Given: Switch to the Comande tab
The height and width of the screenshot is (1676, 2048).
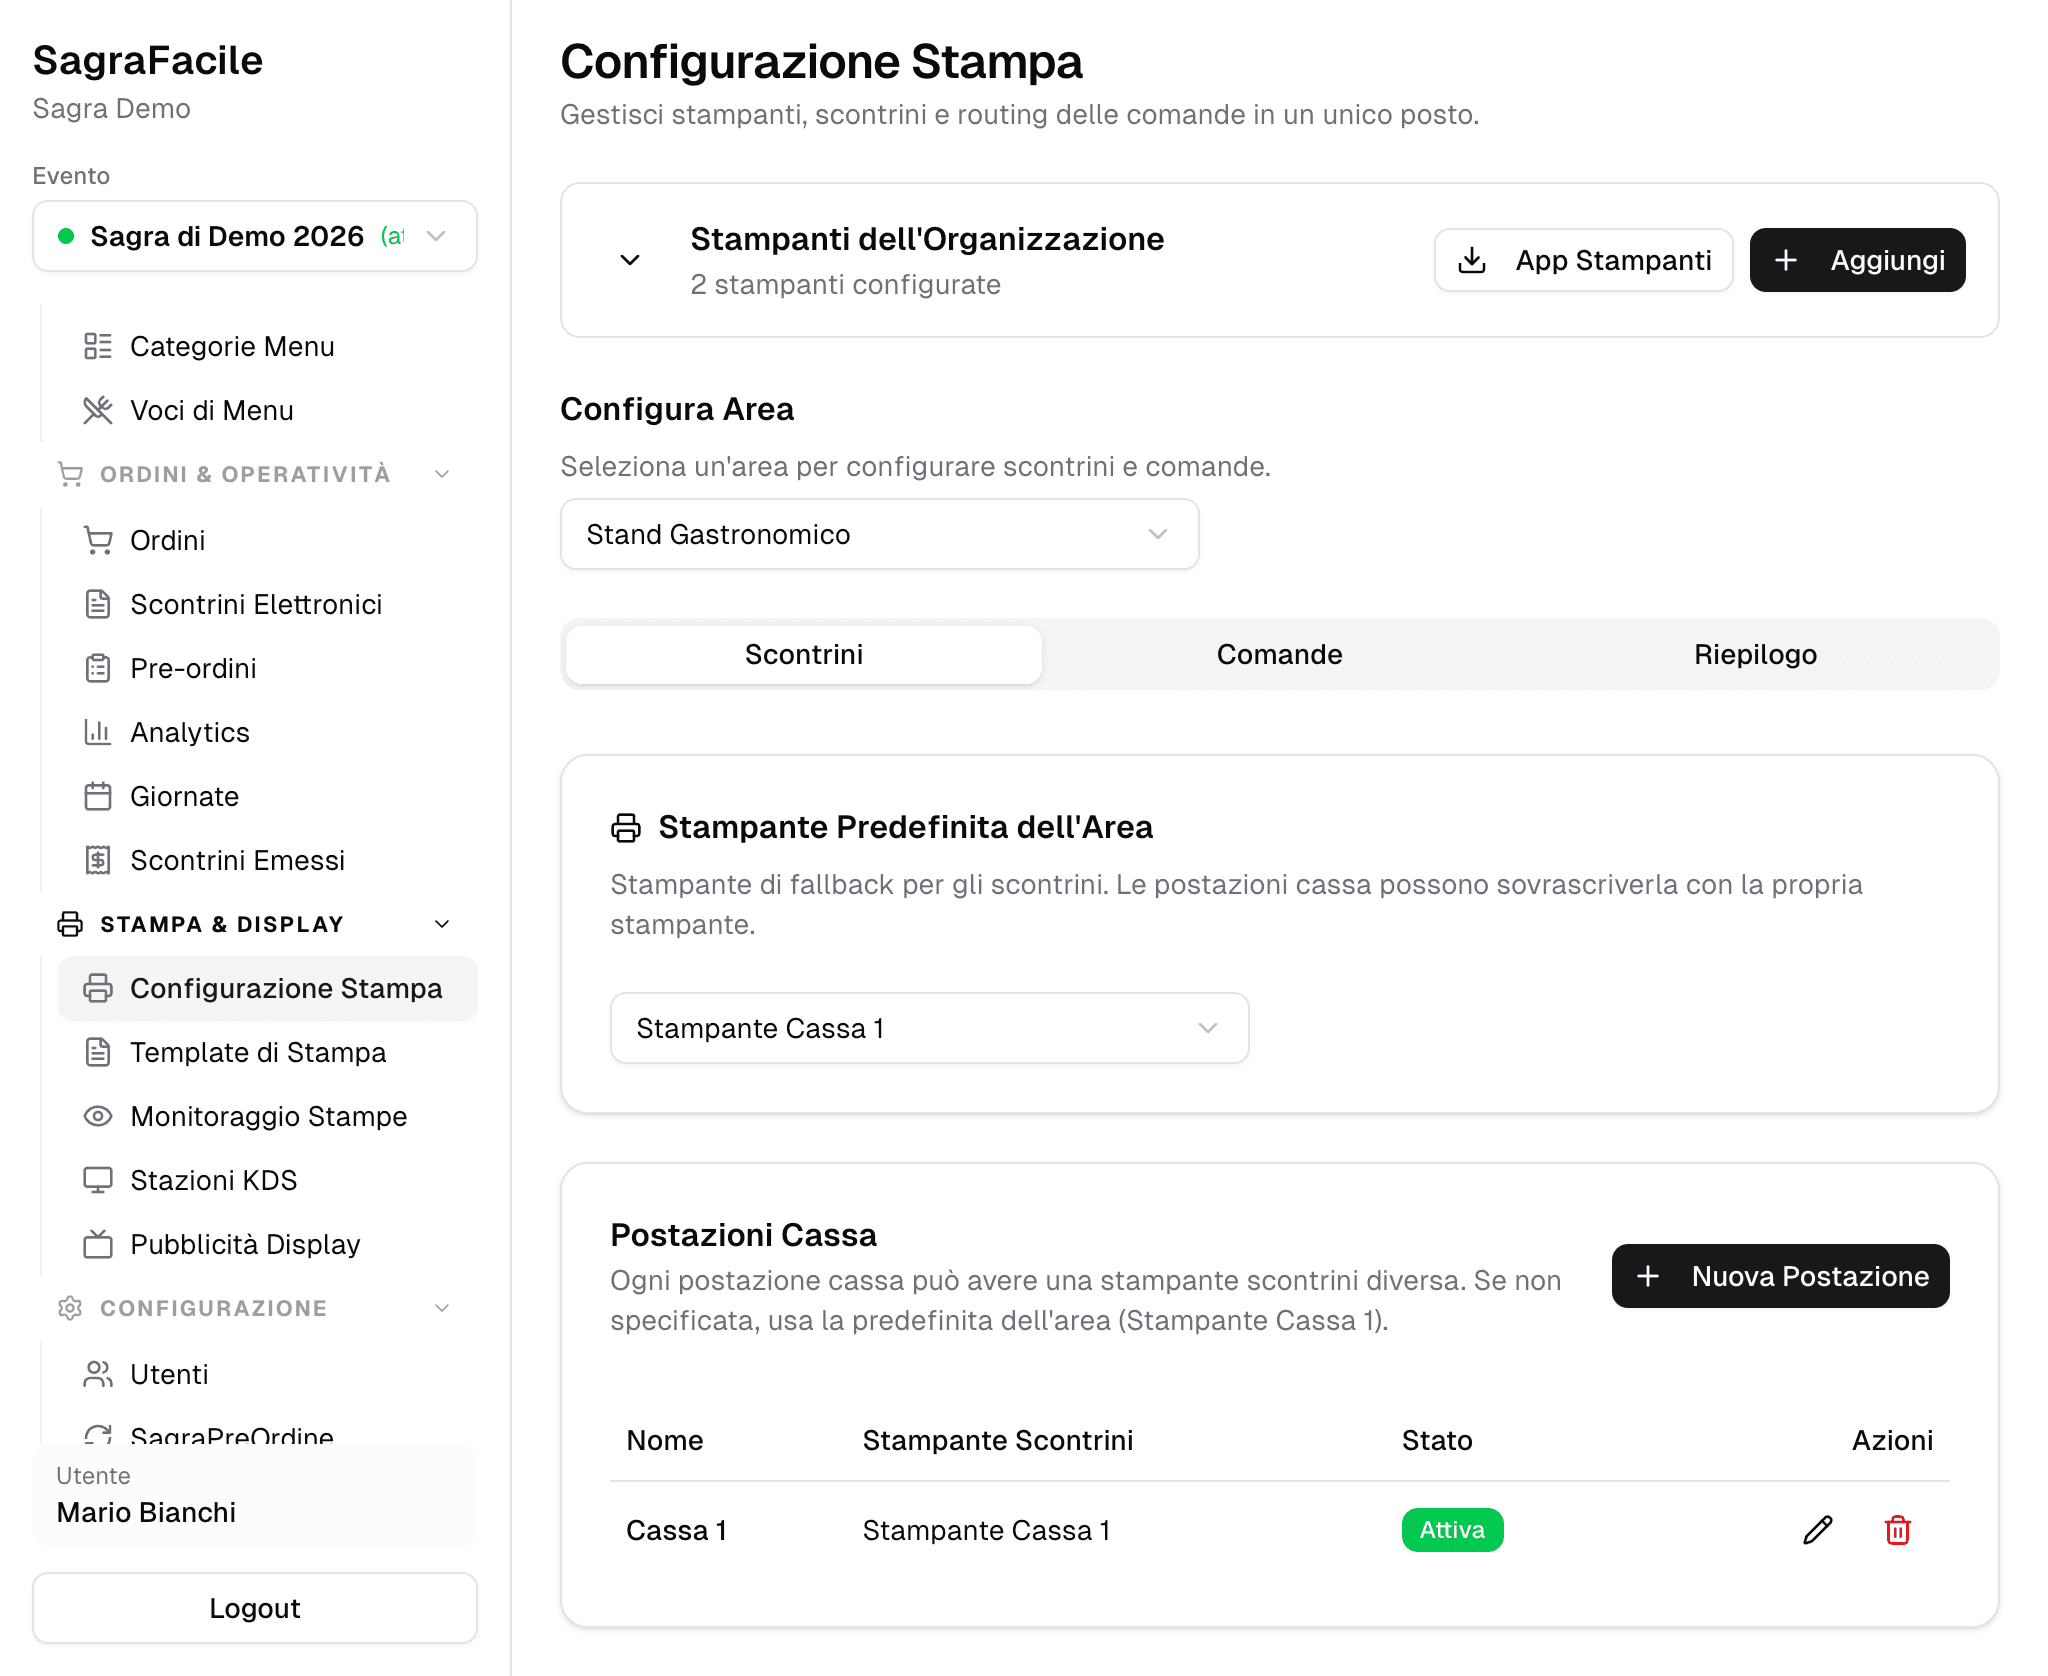Looking at the screenshot, I should 1279,654.
